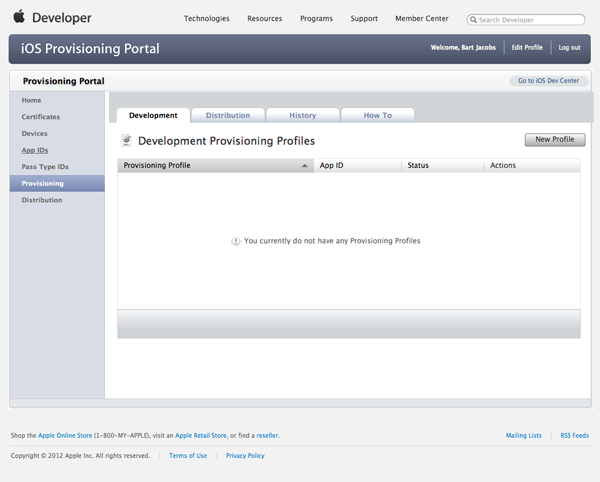Click Apple Retail Store link
The image size is (600, 482).
tap(201, 435)
